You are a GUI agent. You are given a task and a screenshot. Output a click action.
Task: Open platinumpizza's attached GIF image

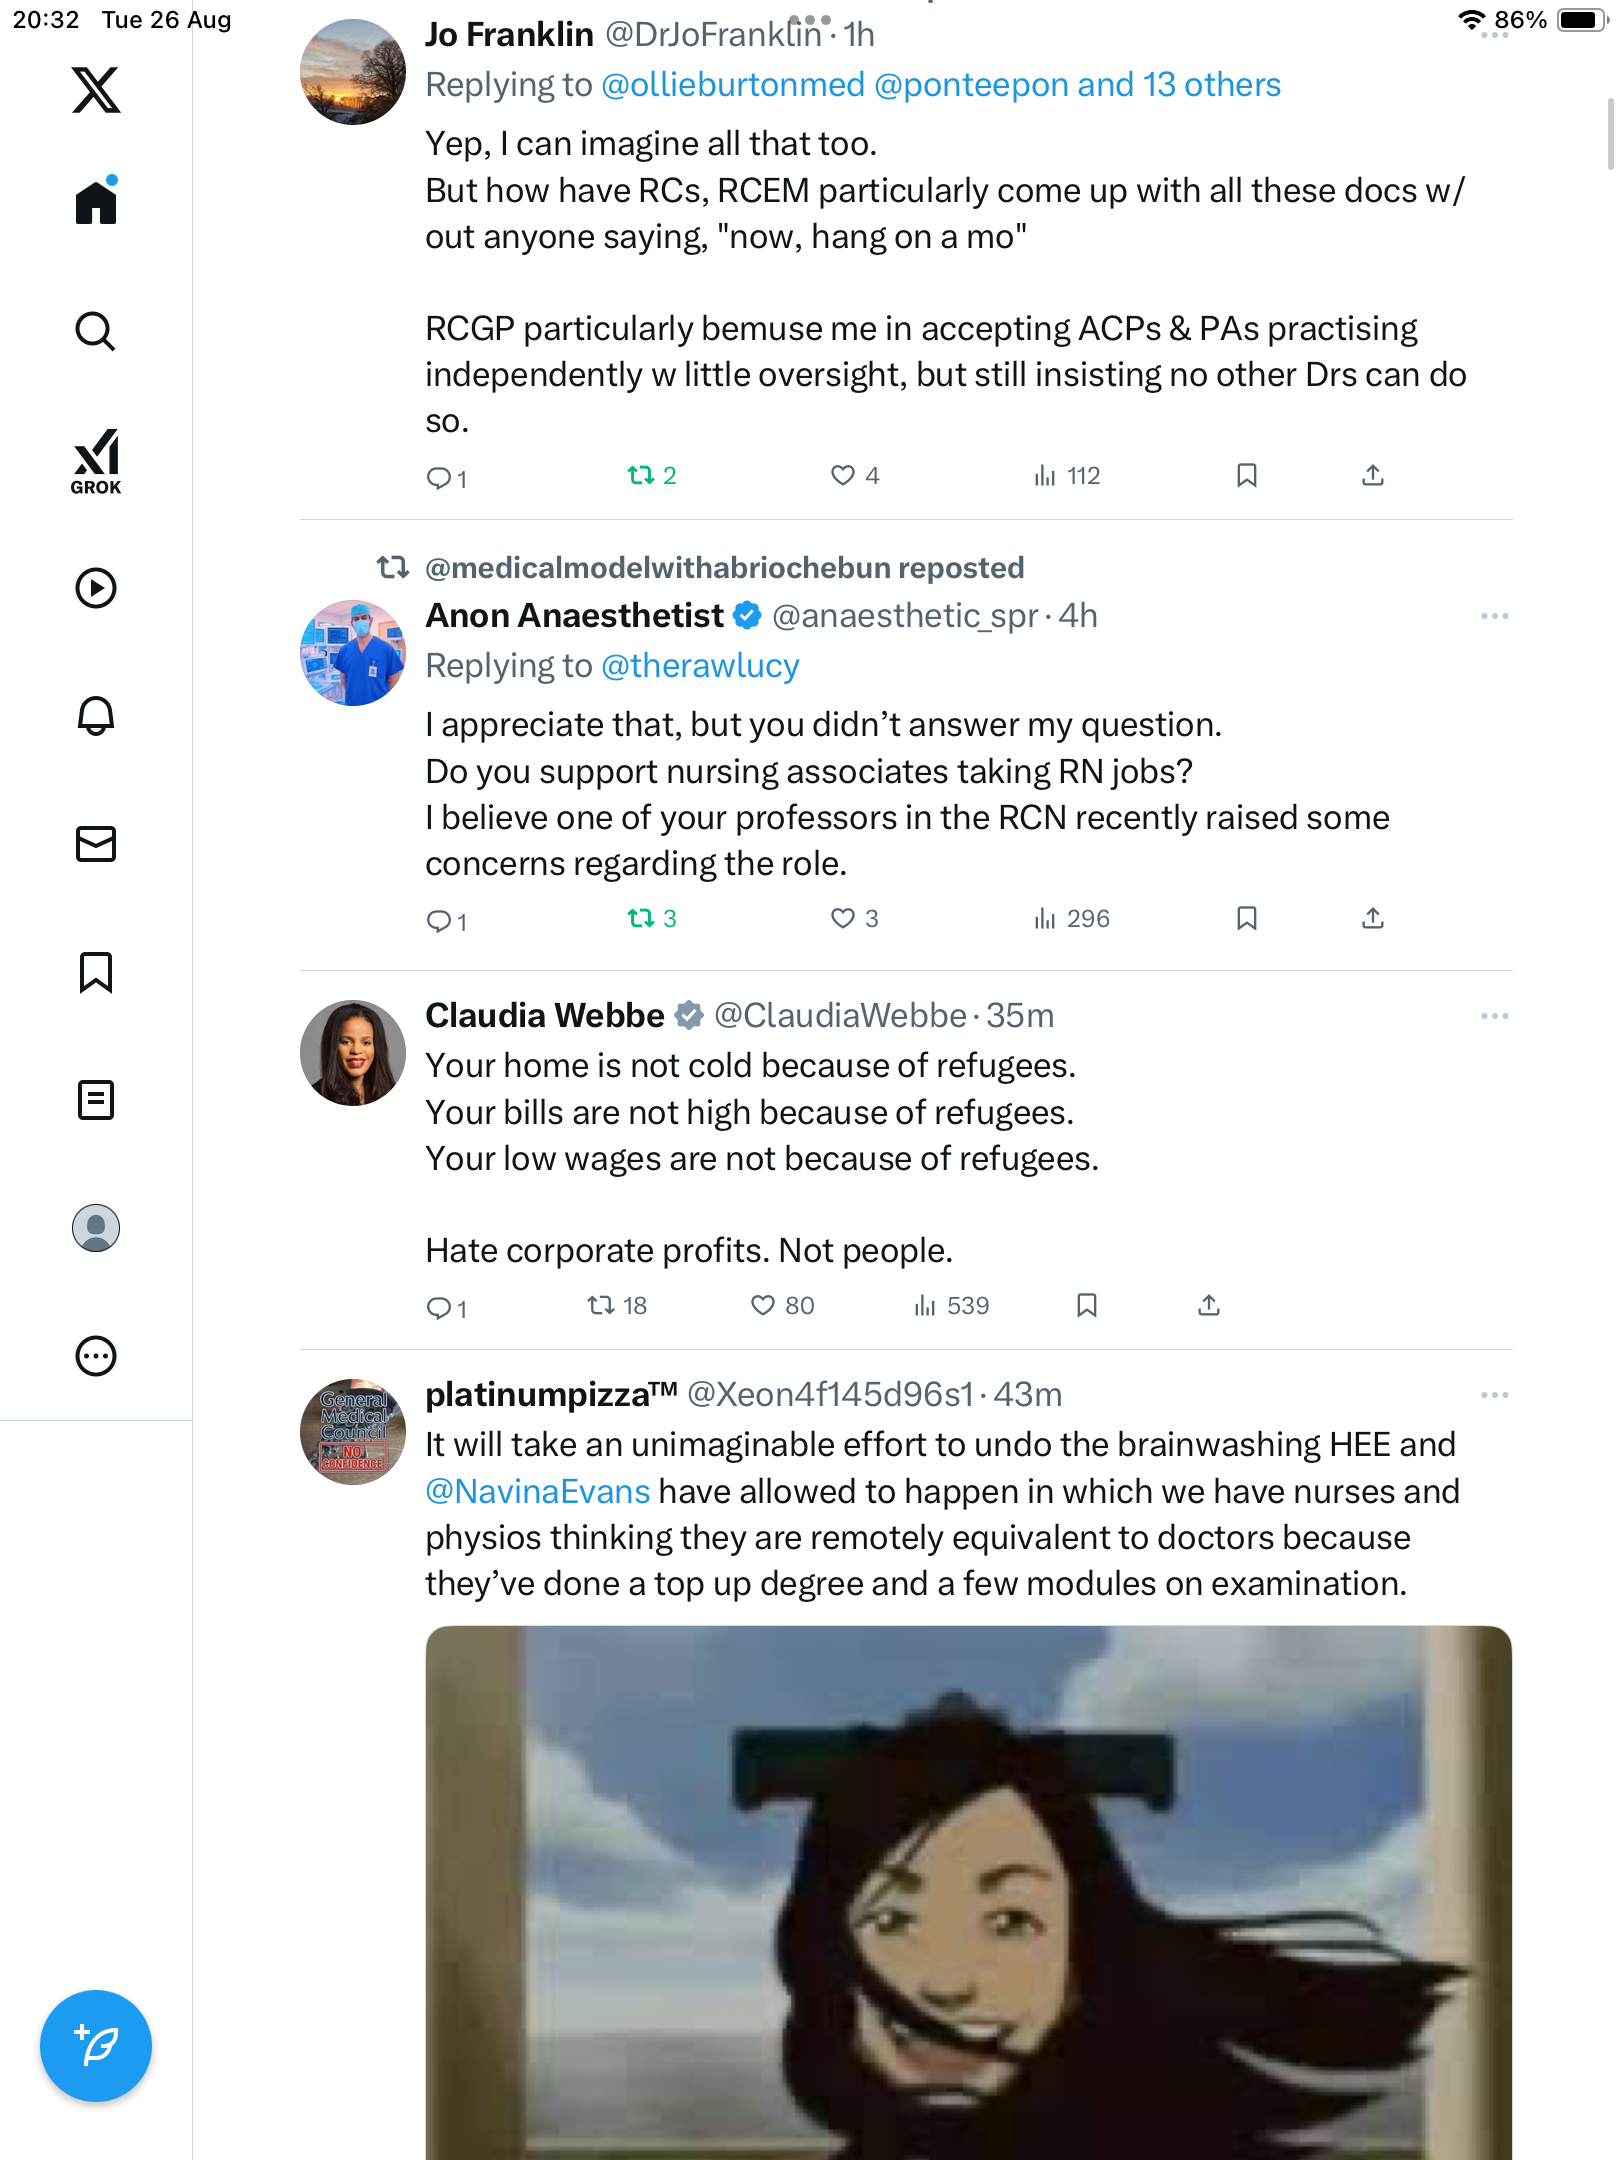tap(968, 1890)
